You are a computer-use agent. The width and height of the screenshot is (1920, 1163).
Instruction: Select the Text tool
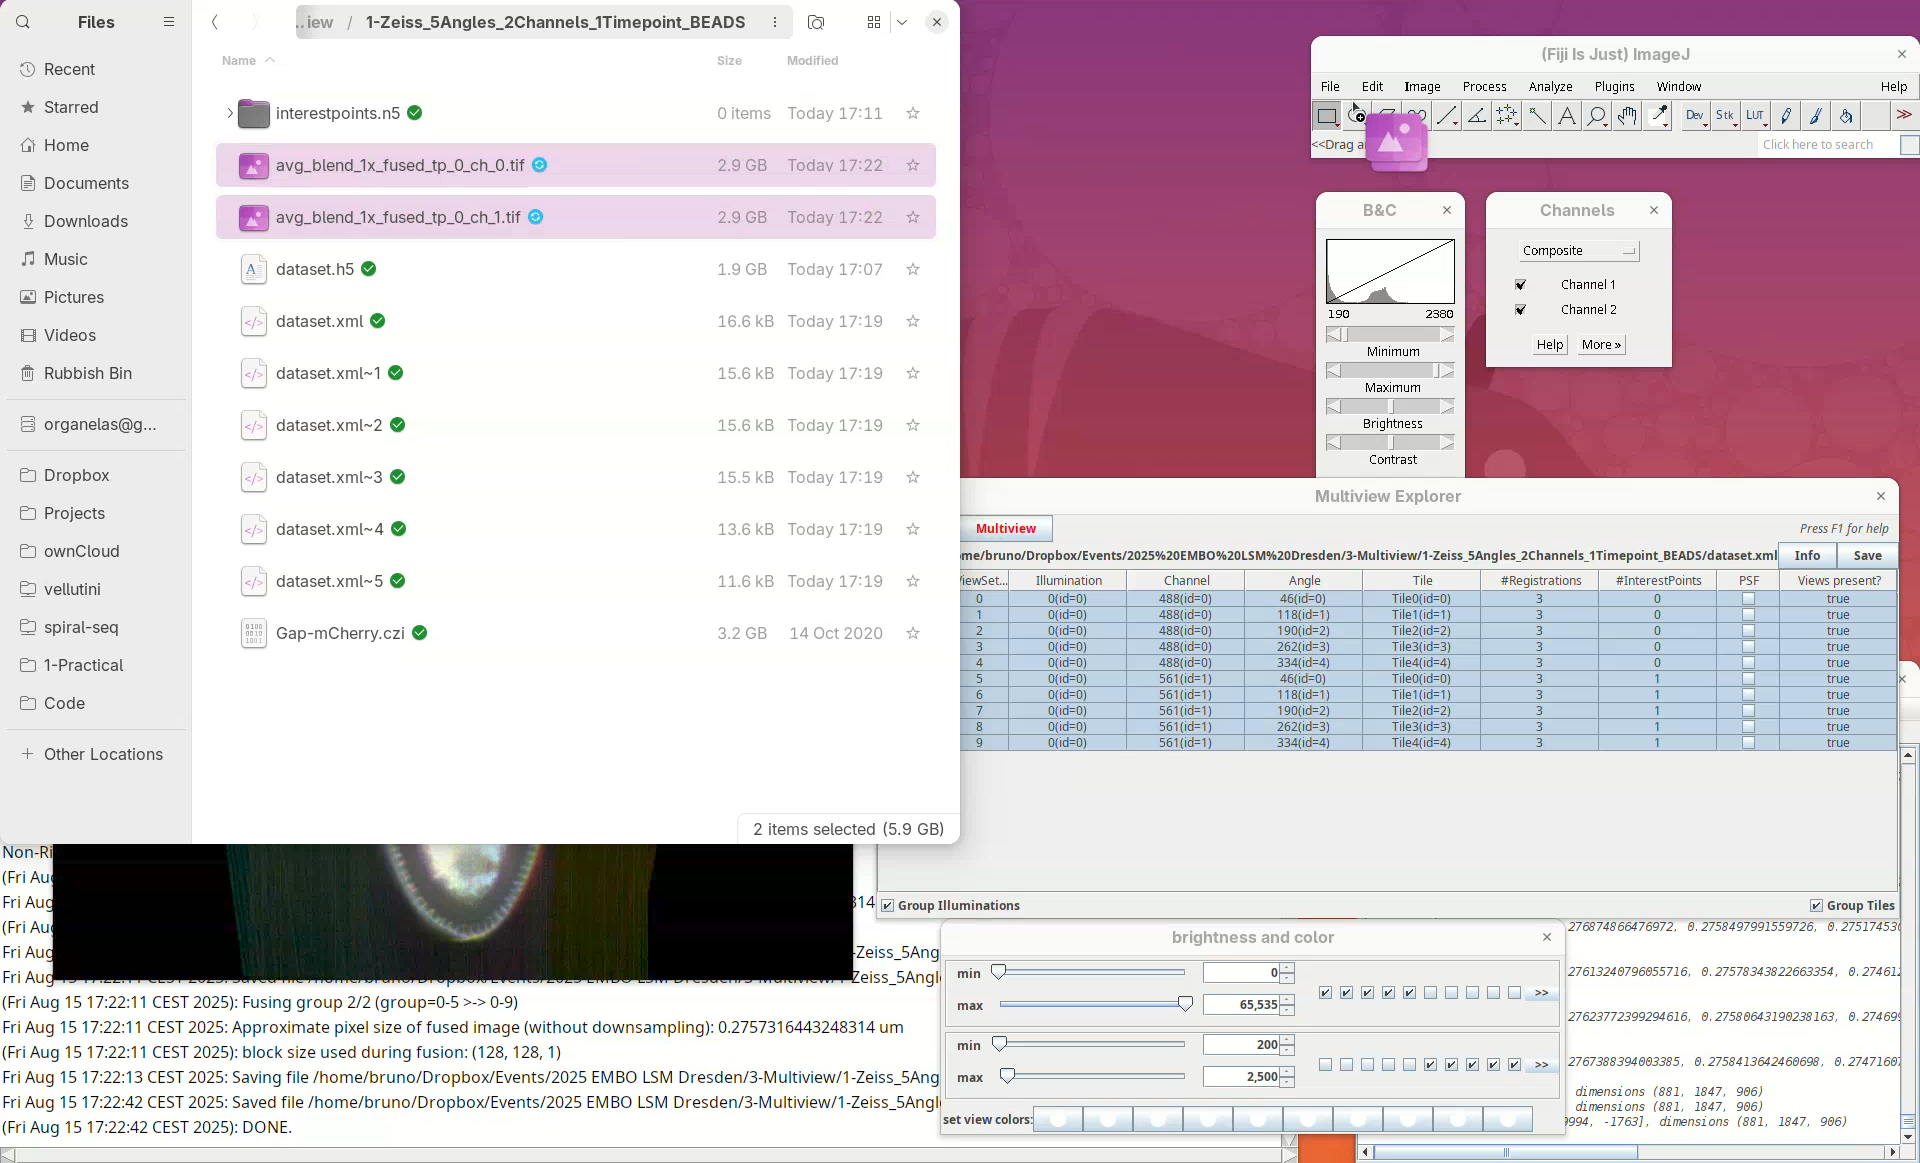pyautogui.click(x=1567, y=116)
